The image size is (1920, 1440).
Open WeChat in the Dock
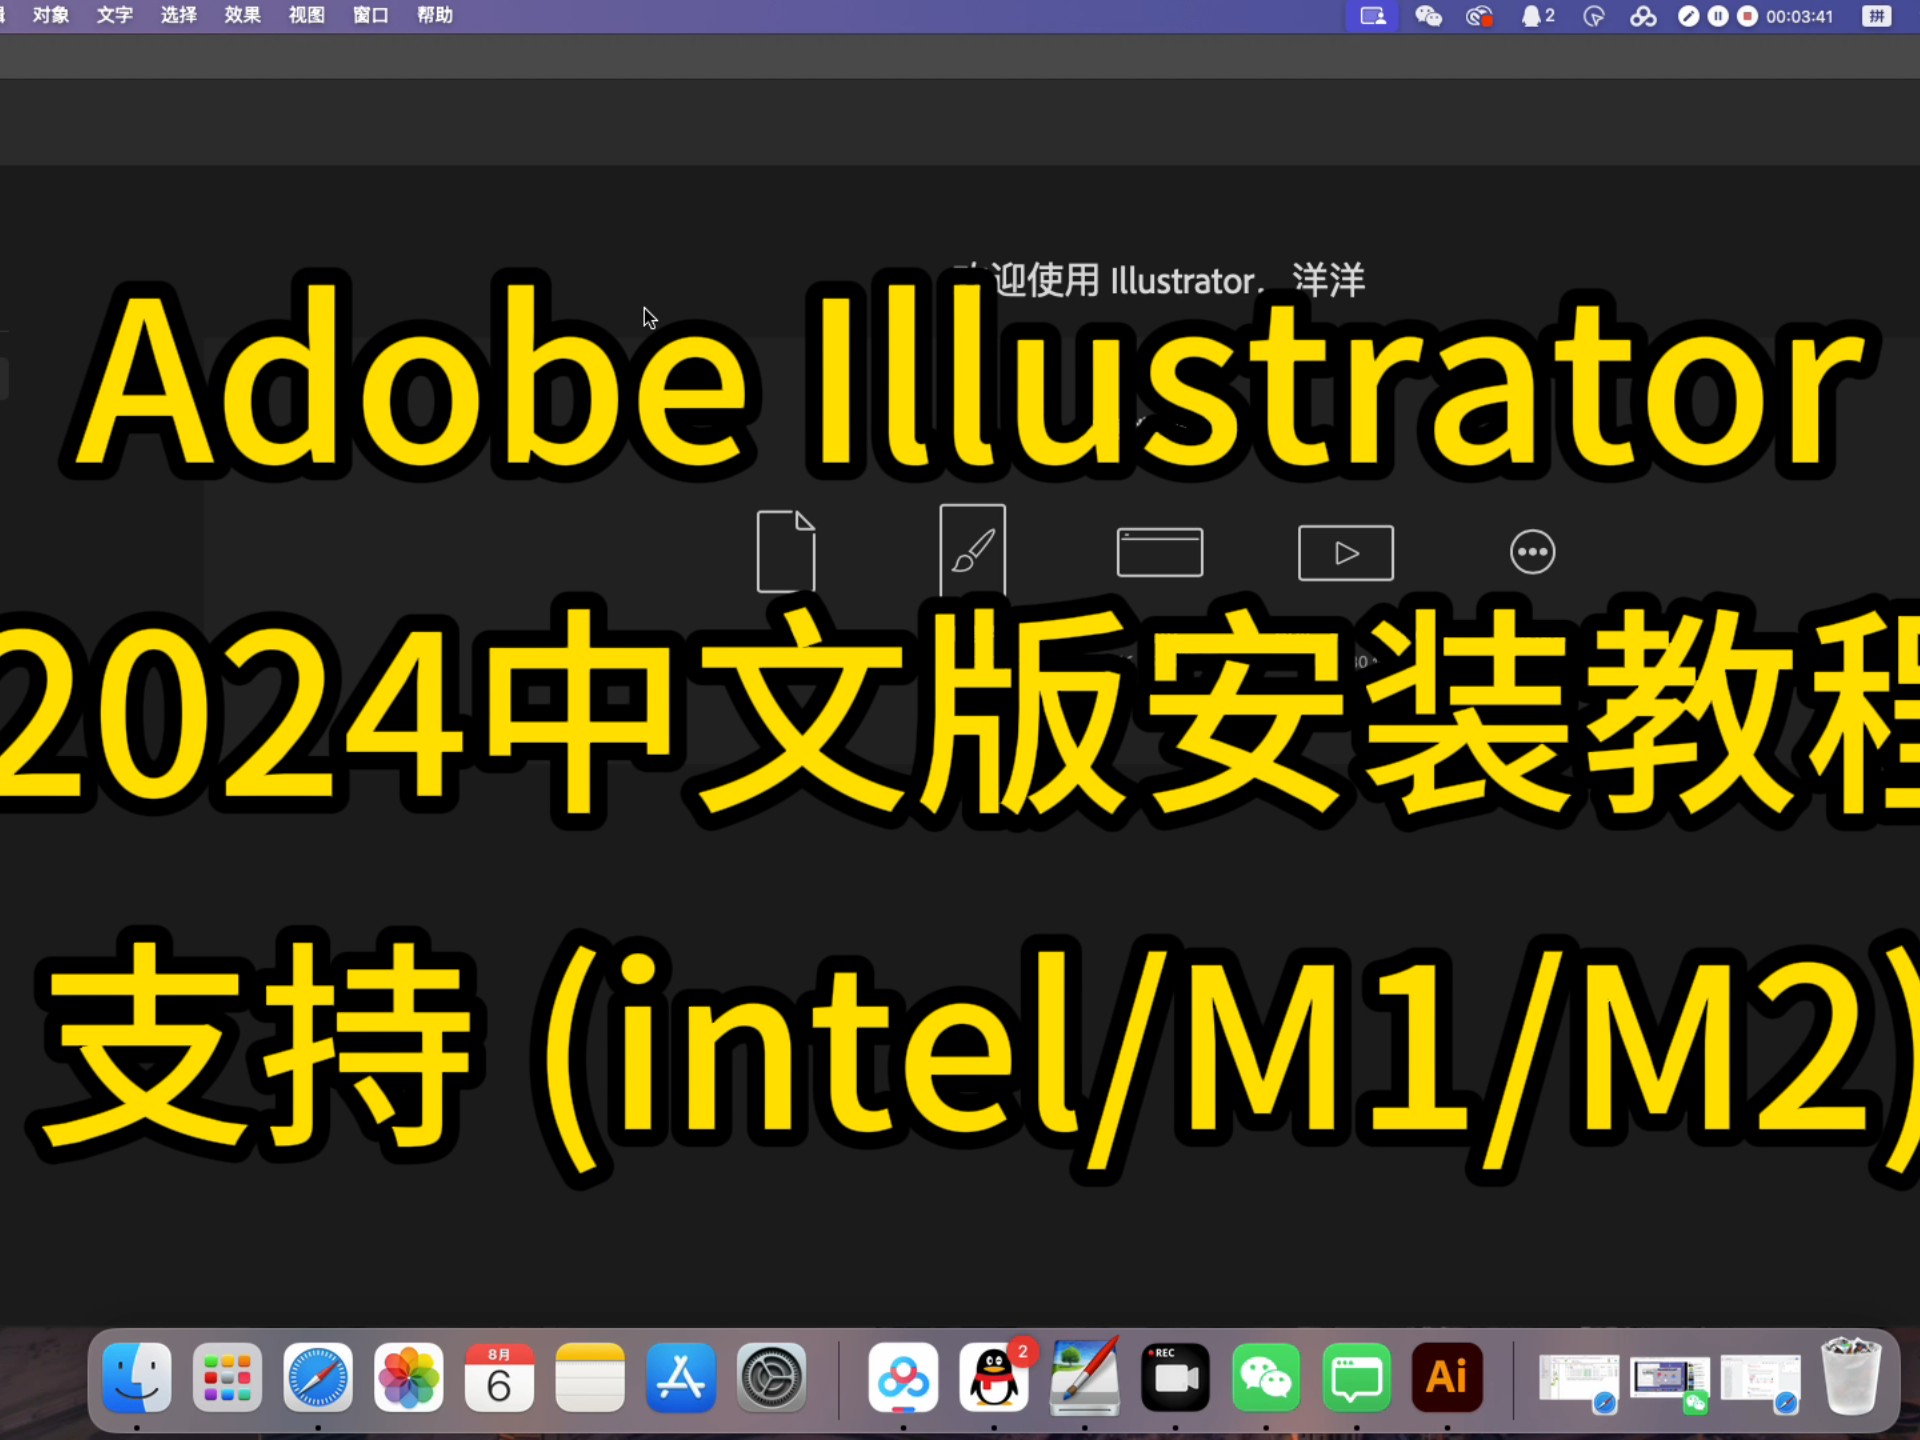click(x=1266, y=1377)
